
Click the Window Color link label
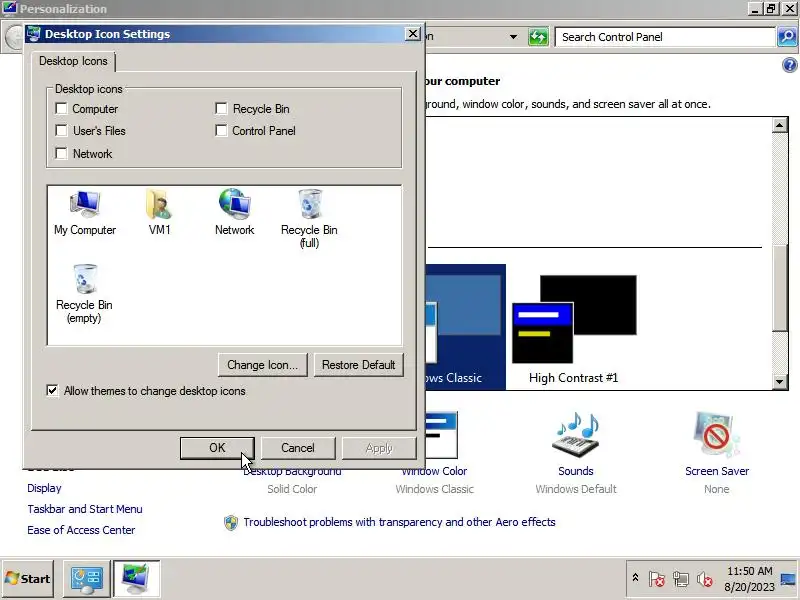click(x=434, y=471)
